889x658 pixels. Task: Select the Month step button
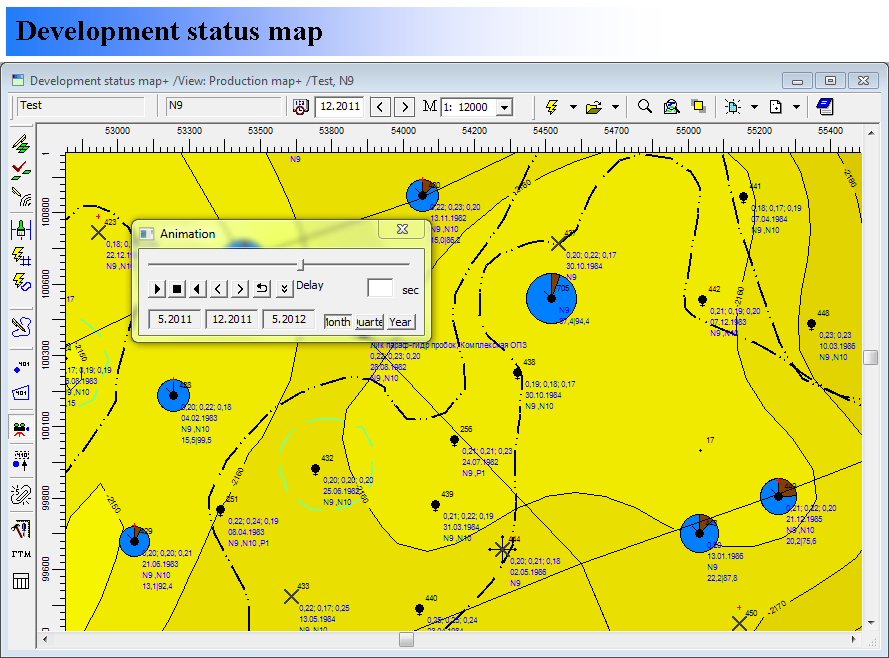337,322
